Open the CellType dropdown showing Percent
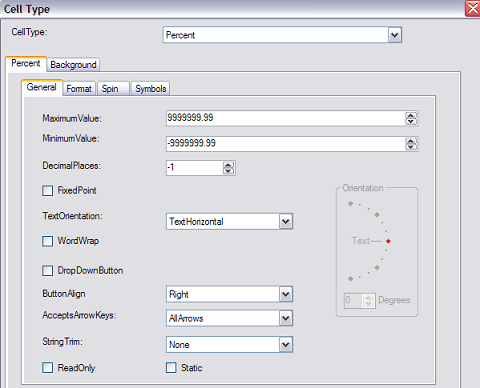This screenshot has height=388, width=480. pyautogui.click(x=282, y=35)
